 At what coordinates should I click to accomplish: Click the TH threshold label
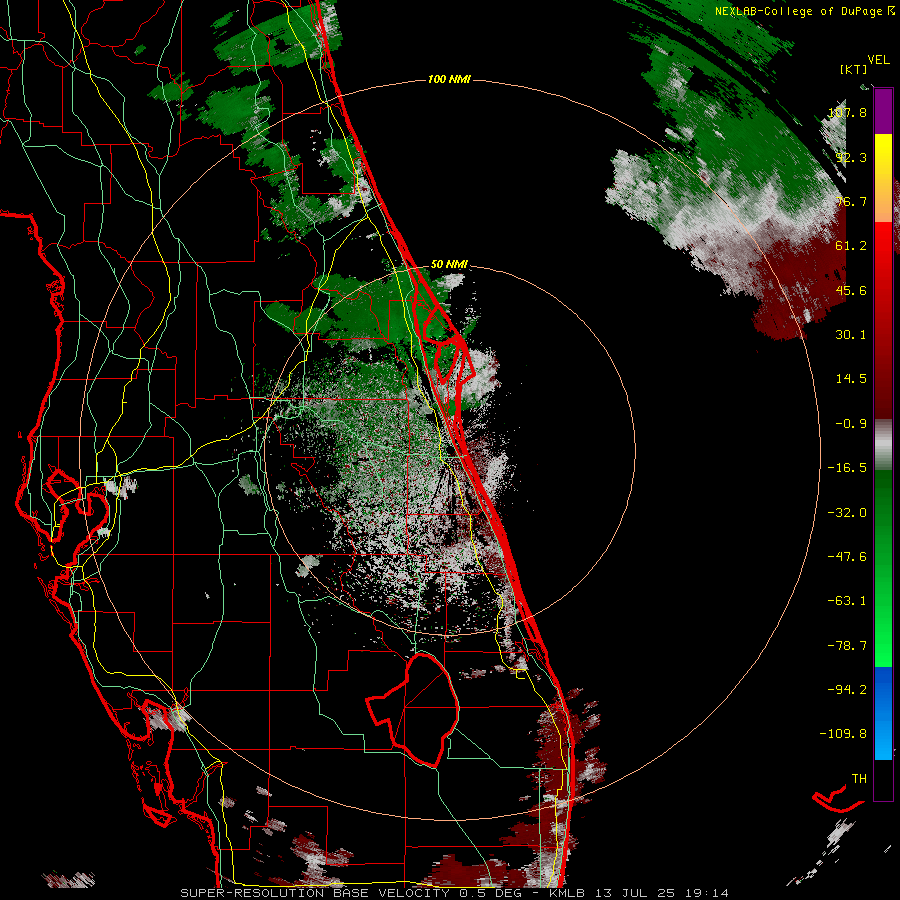pyautogui.click(x=859, y=779)
